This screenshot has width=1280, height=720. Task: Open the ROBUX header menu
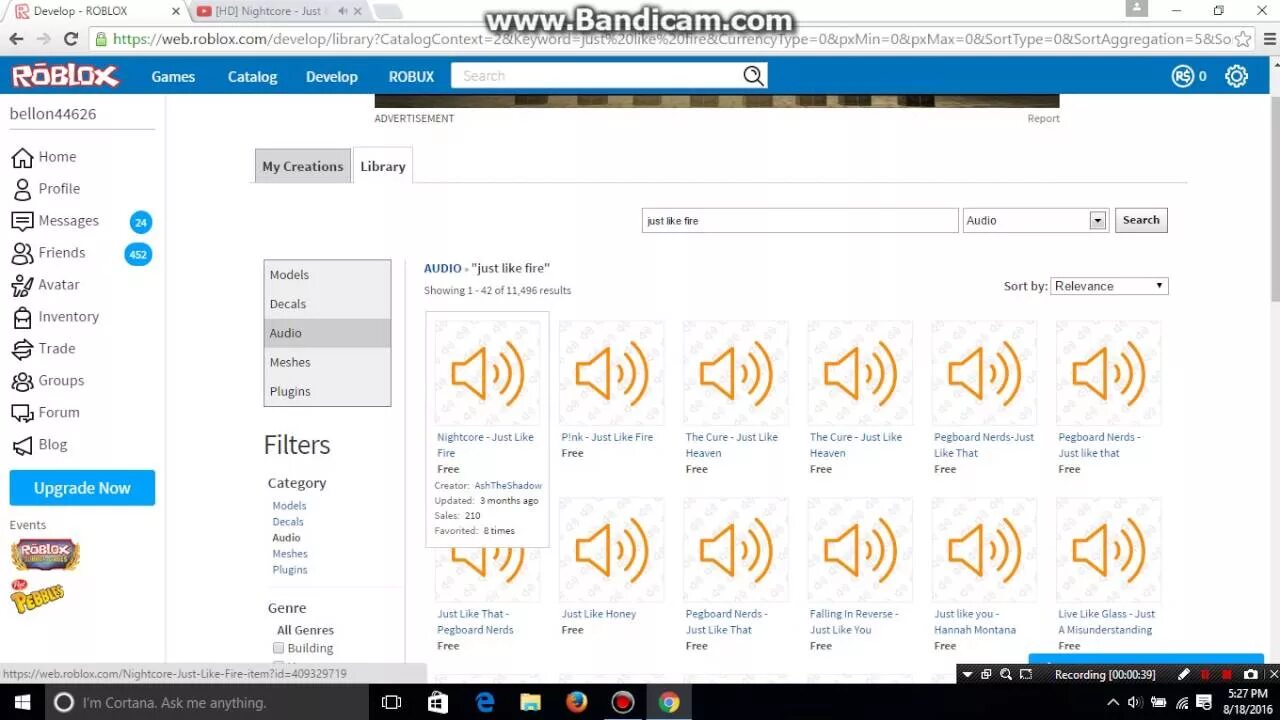coord(411,76)
